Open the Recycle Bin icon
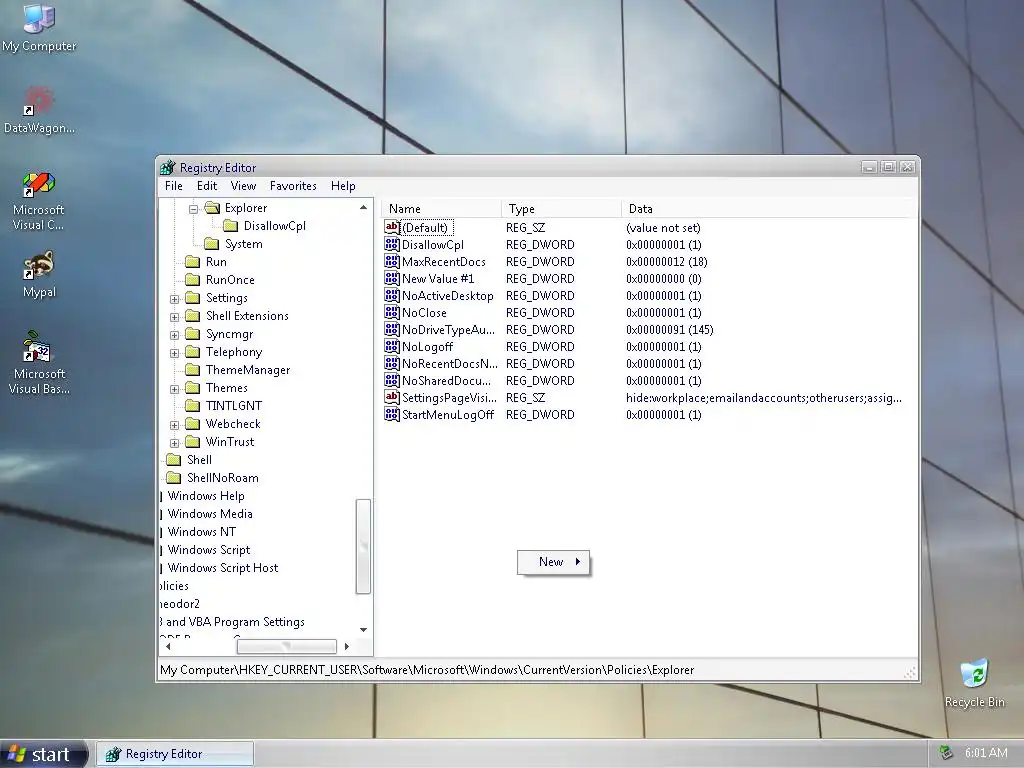Image resolution: width=1024 pixels, height=768 pixels. (x=974, y=683)
